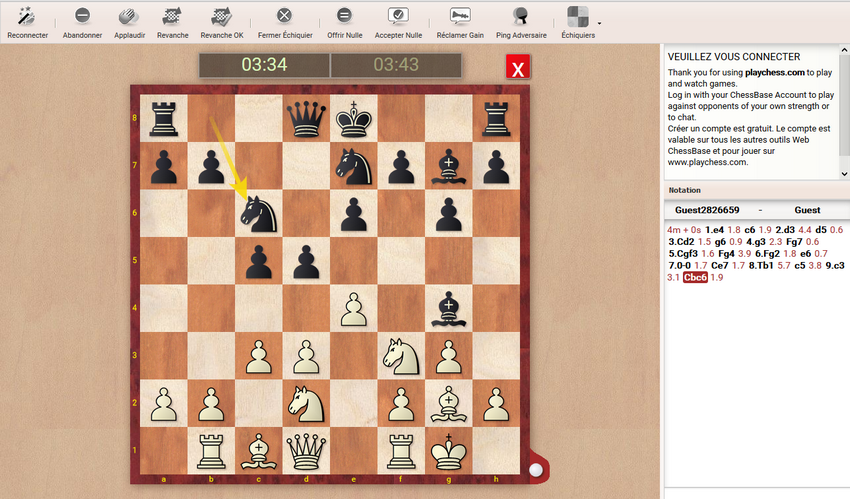Click the Échiquiers board layout icon

[578, 16]
